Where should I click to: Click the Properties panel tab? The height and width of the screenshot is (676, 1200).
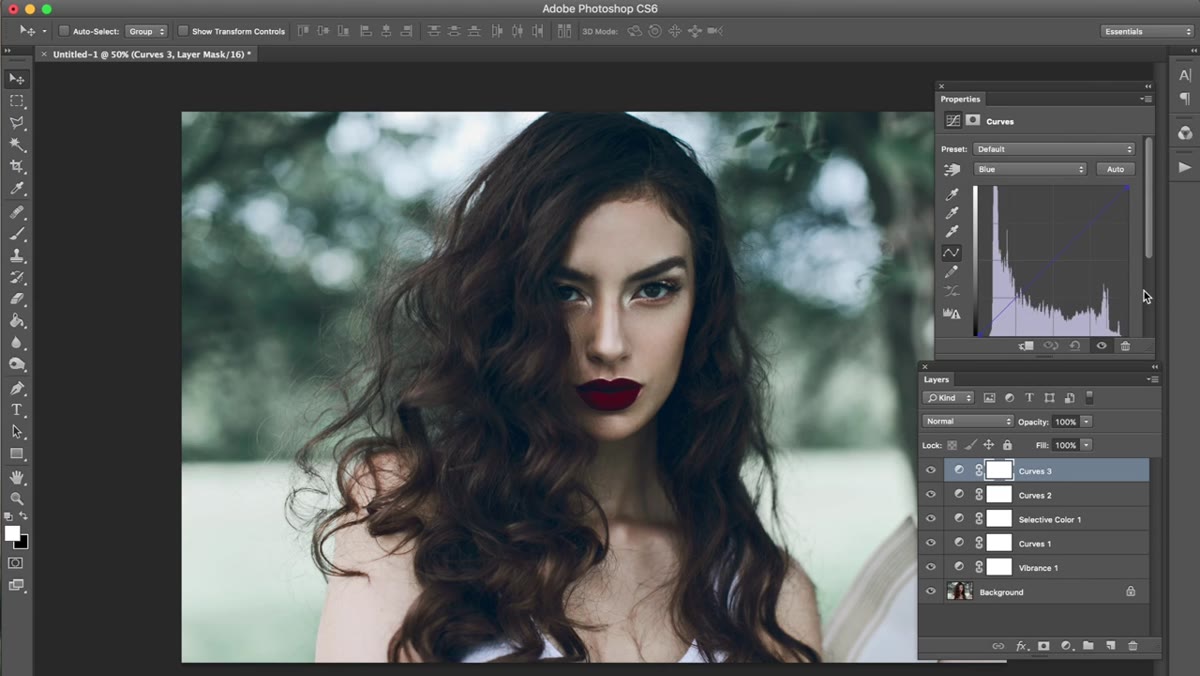click(x=960, y=99)
